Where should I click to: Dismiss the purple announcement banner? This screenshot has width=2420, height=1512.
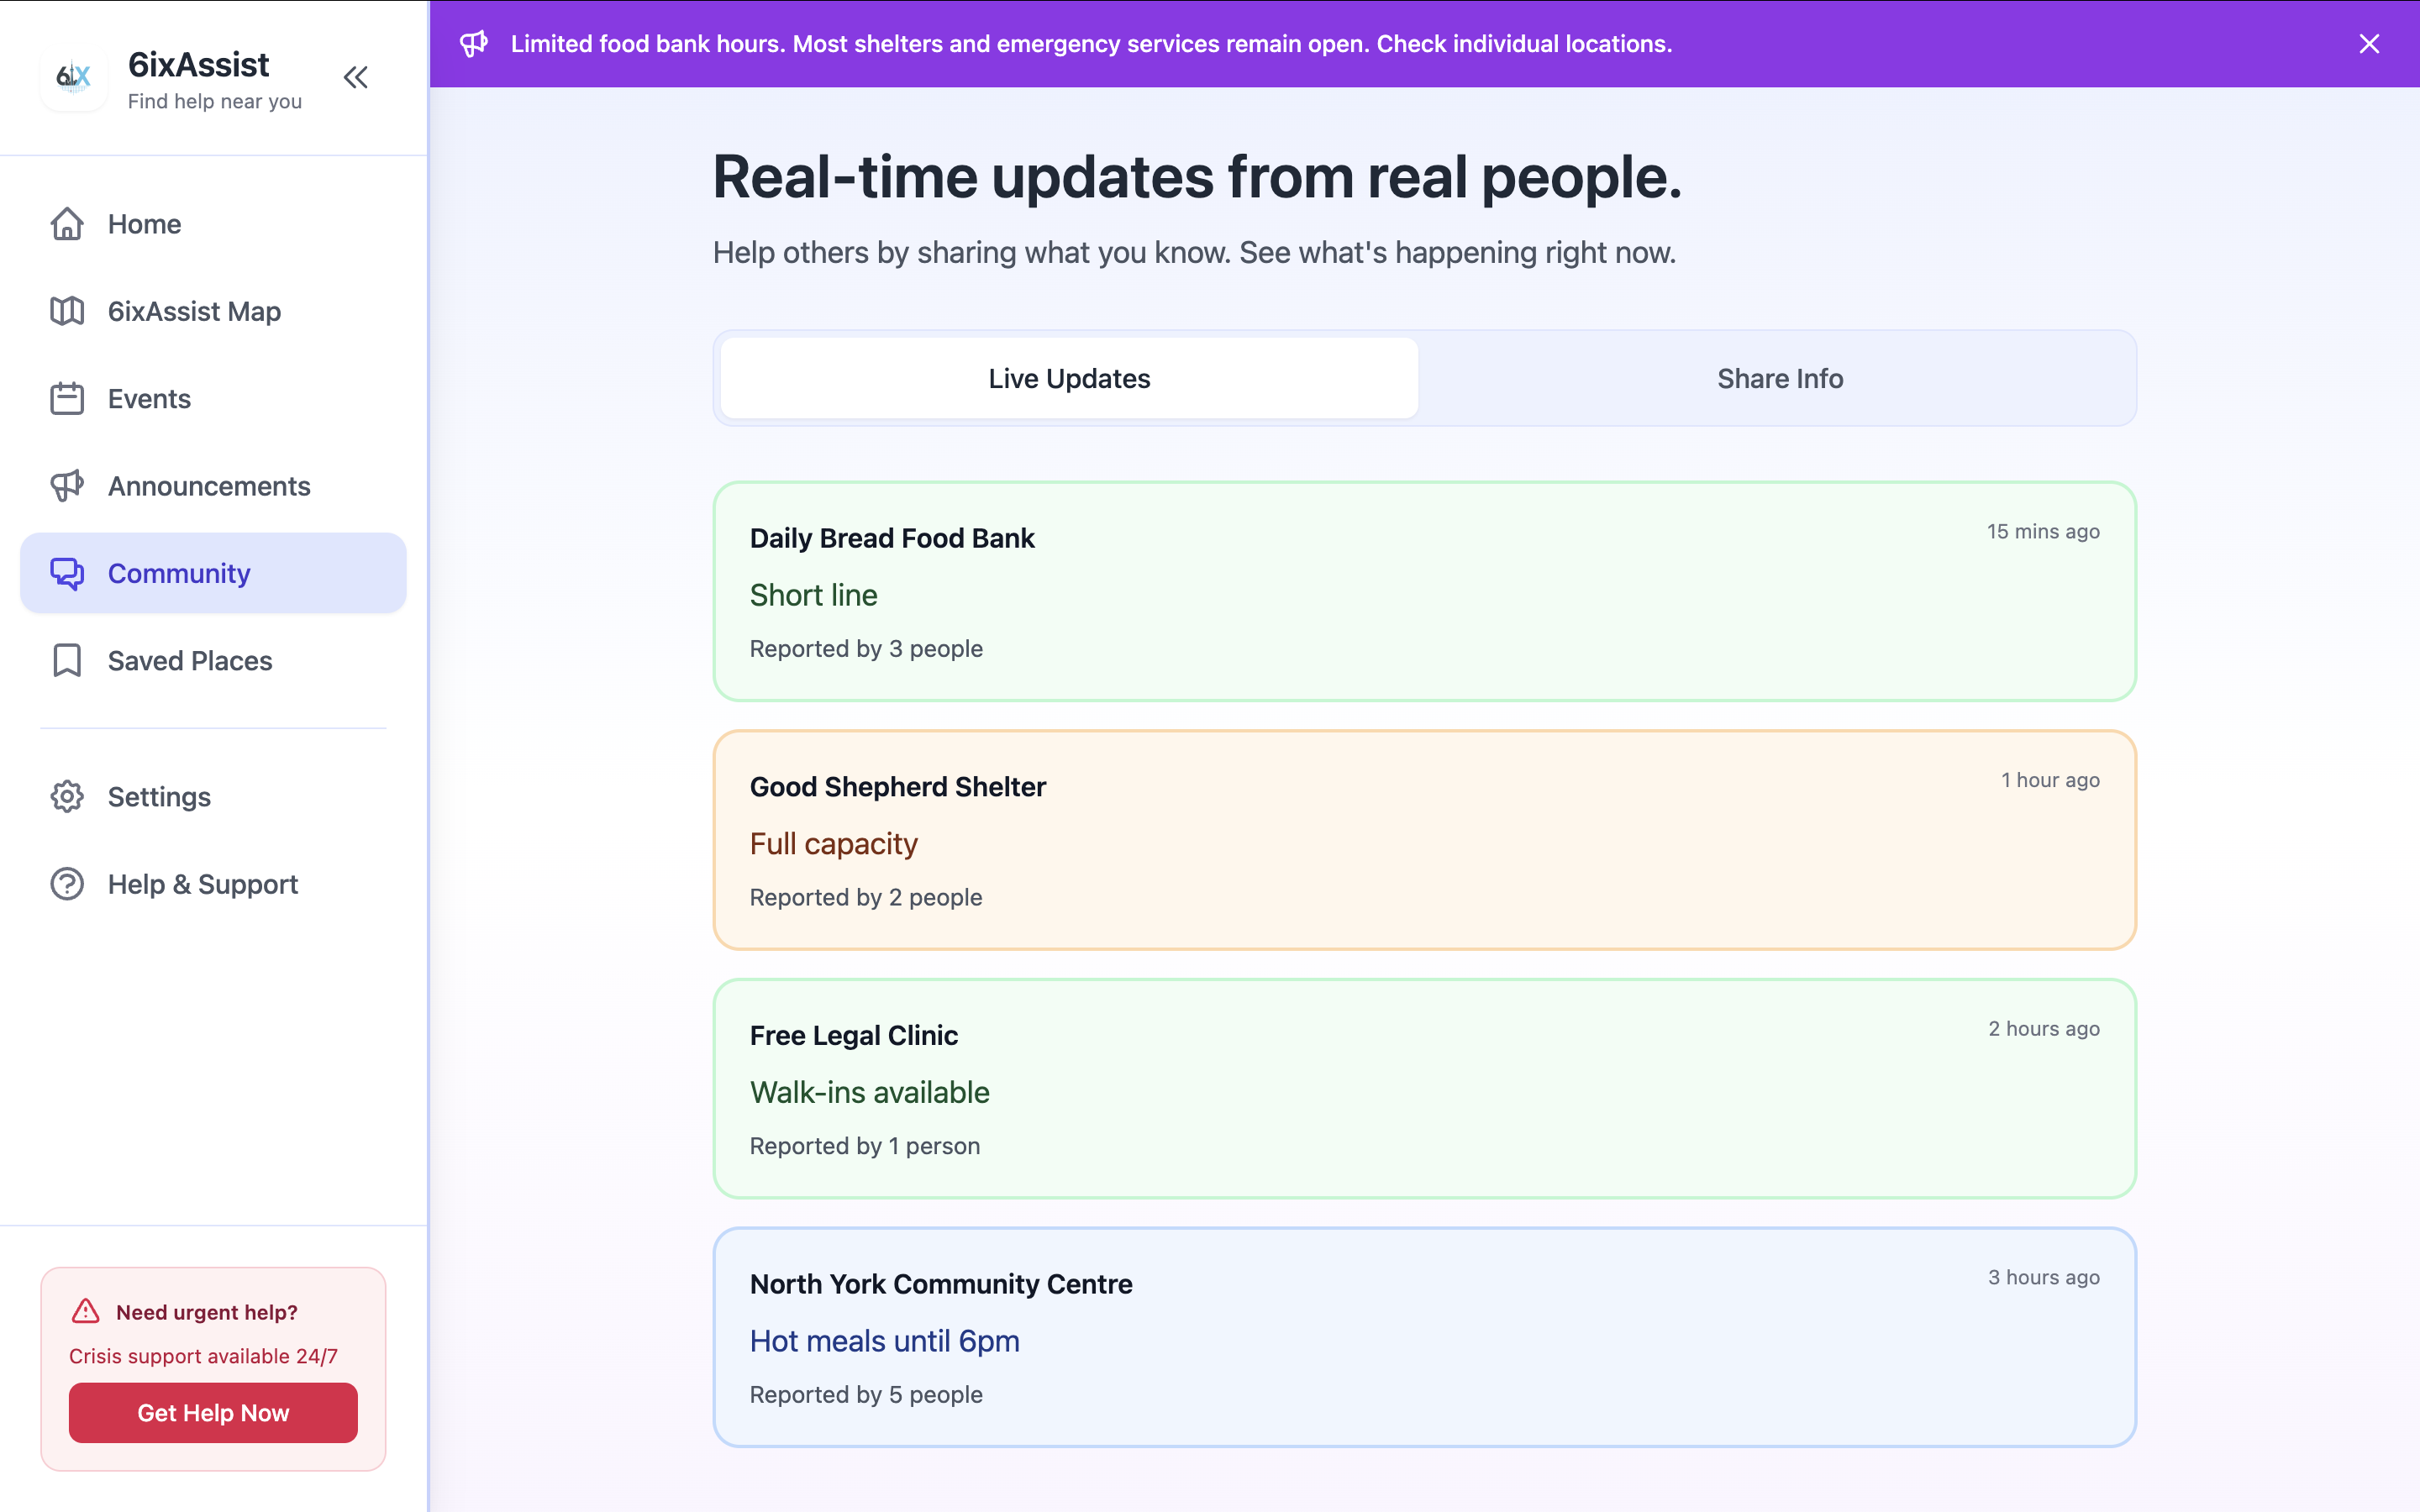2369,43
